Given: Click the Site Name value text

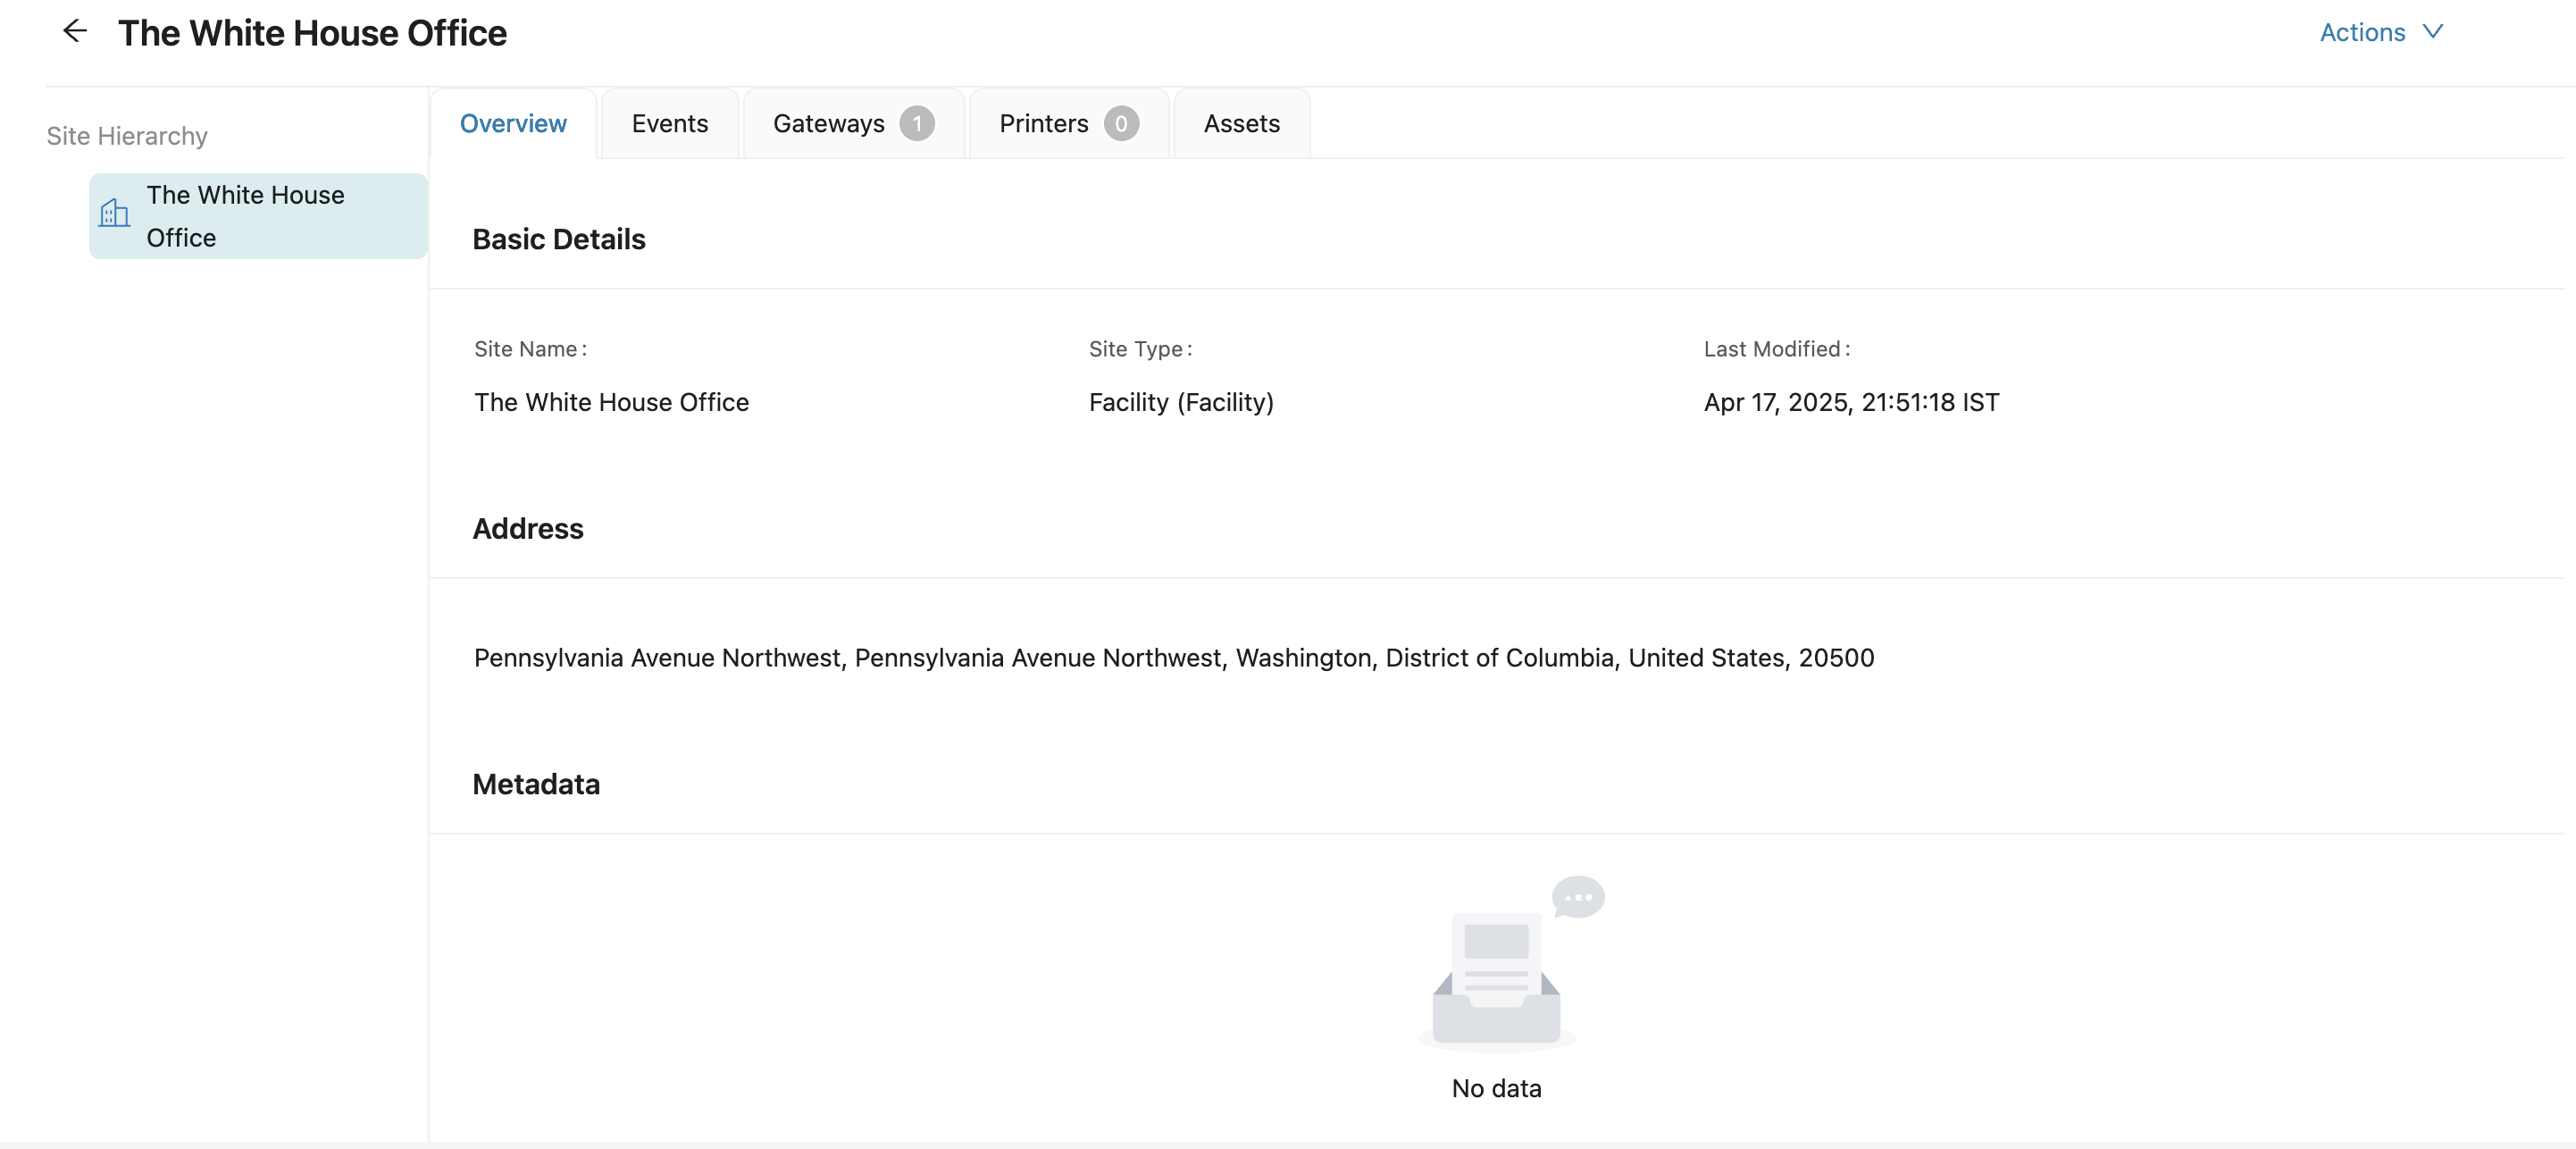Looking at the screenshot, I should click(x=611, y=402).
